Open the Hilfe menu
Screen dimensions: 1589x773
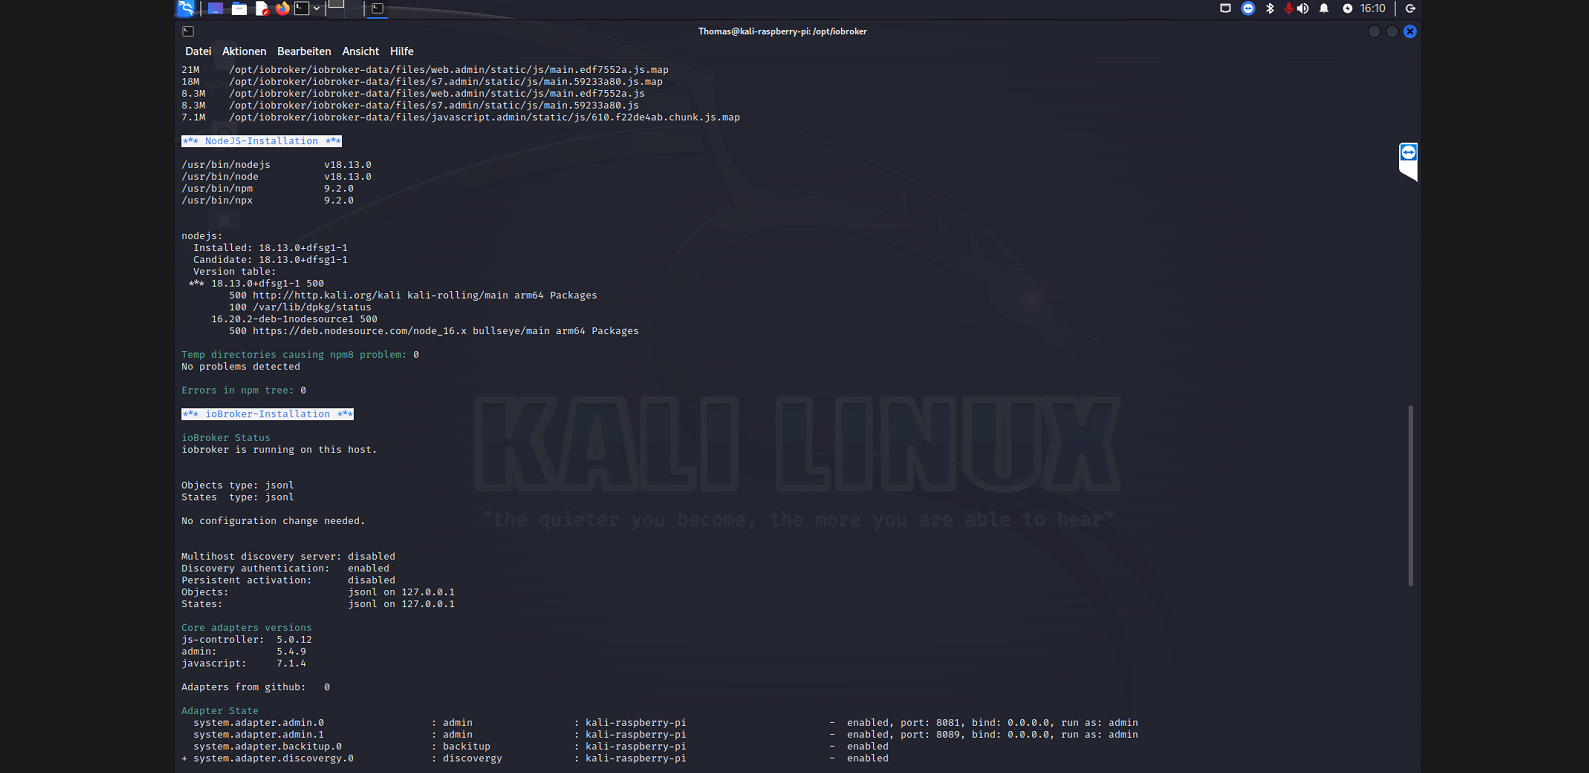coord(402,51)
